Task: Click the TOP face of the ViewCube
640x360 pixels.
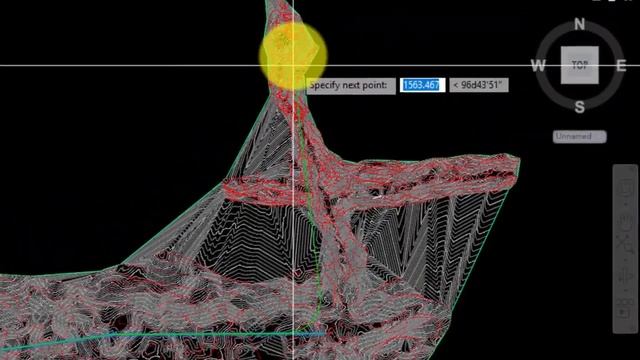Action: pyautogui.click(x=580, y=65)
